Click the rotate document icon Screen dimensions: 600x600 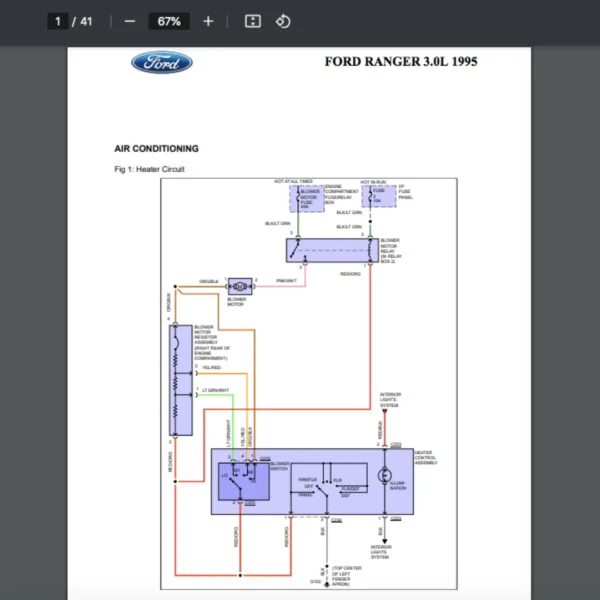[x=283, y=21]
